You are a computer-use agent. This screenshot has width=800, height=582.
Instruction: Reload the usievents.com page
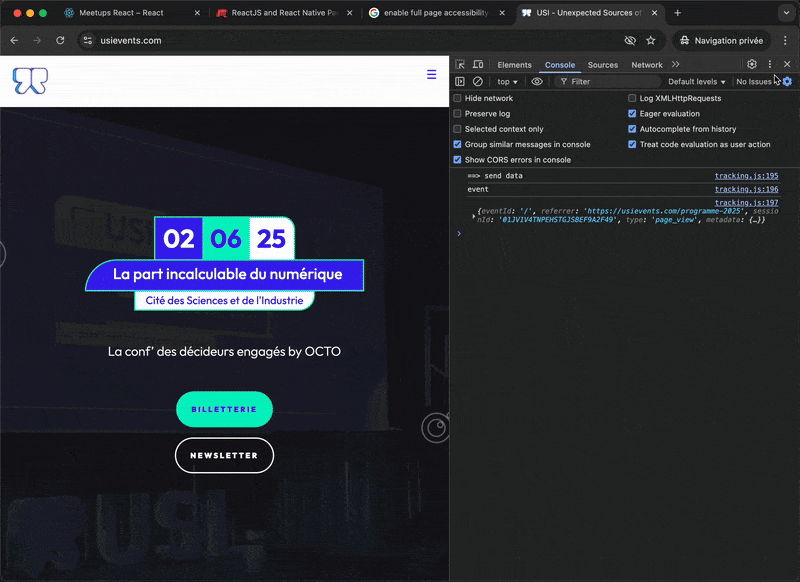pyautogui.click(x=60, y=40)
